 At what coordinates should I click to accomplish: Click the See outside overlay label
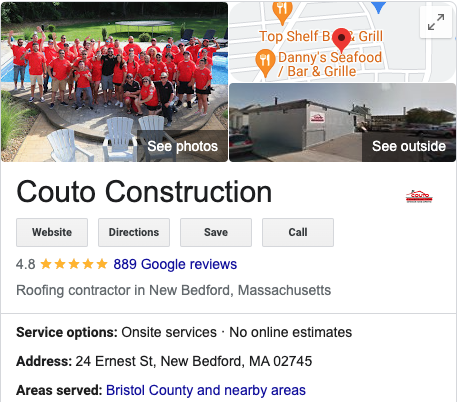(409, 146)
